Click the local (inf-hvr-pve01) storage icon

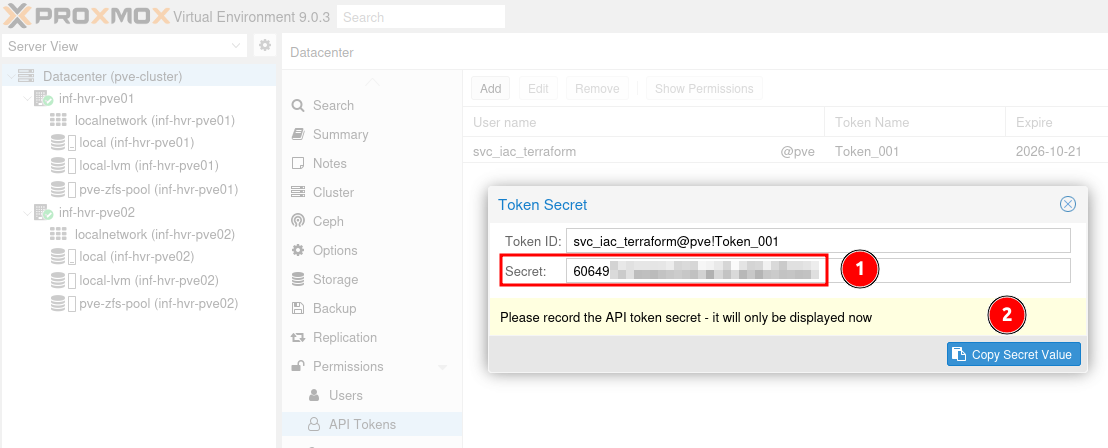click(63, 143)
